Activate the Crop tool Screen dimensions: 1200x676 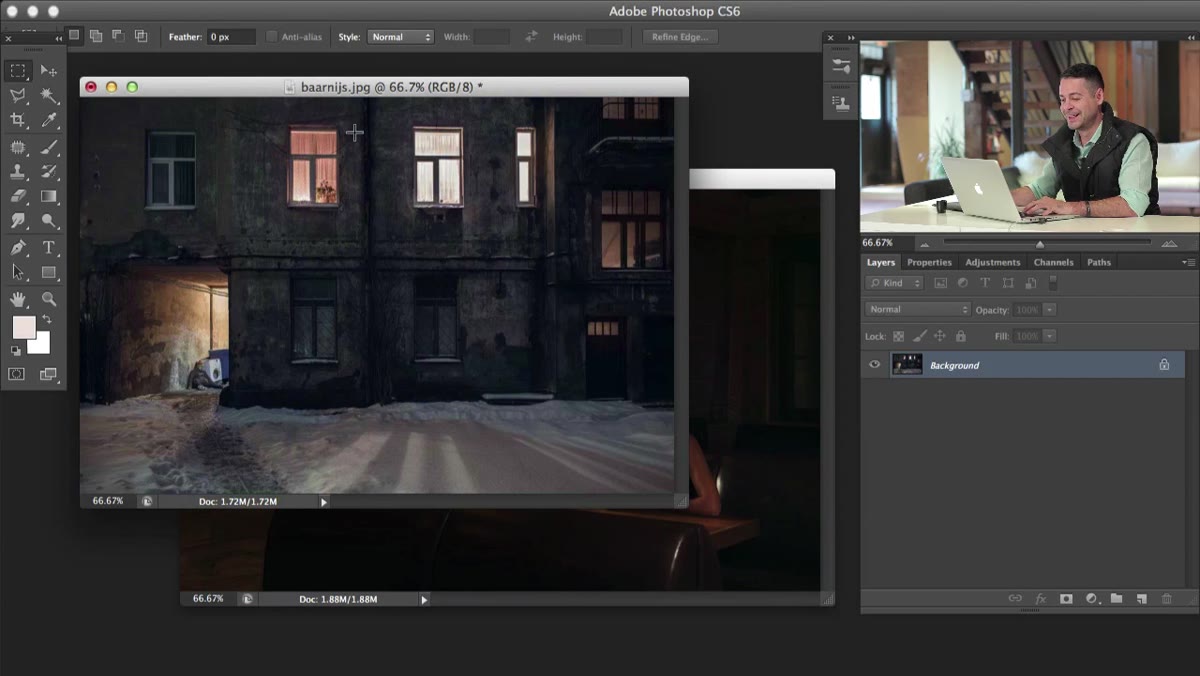click(x=18, y=121)
